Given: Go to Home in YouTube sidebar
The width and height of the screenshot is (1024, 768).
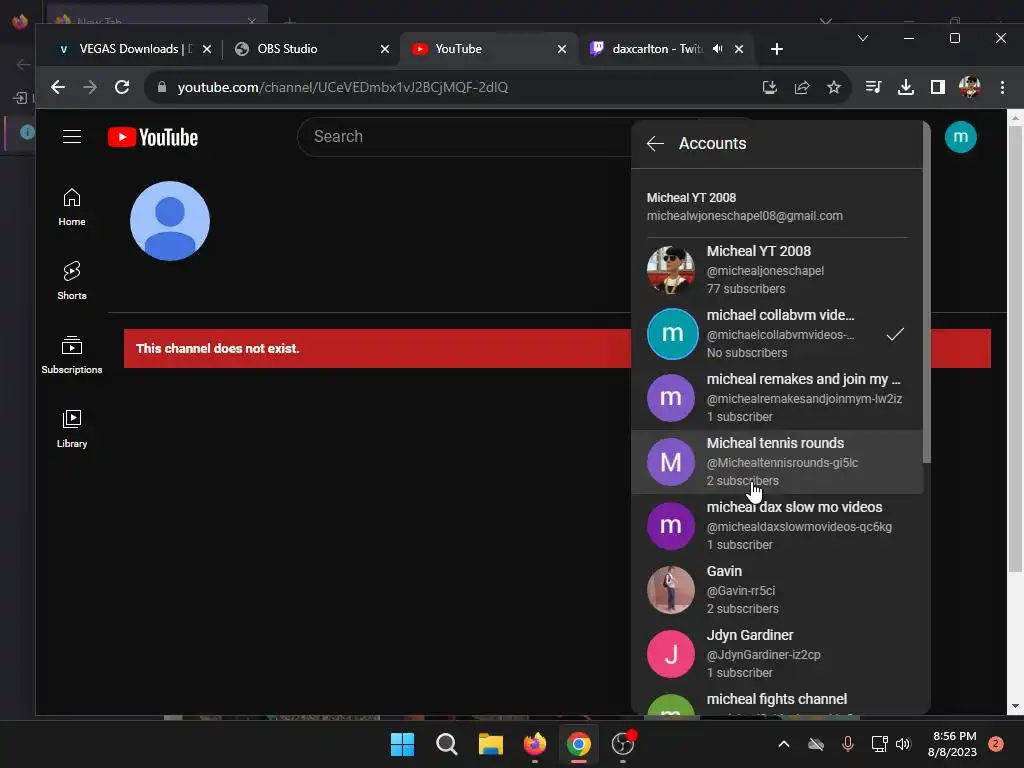Looking at the screenshot, I should pos(72,207).
